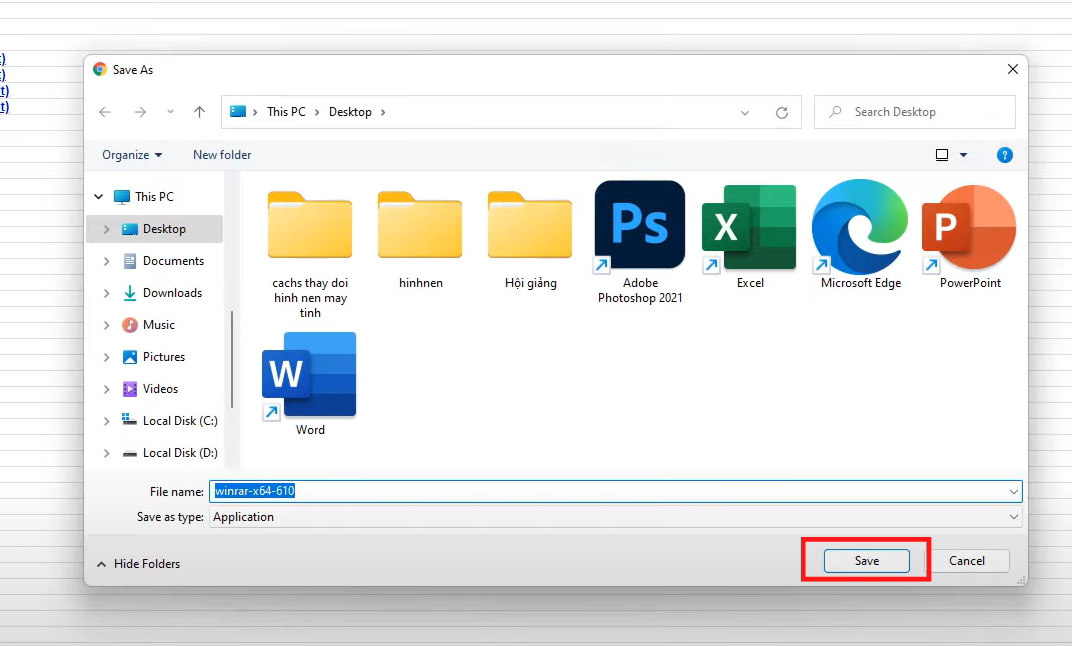Select the hinhnen folder
Viewport: 1072px width, 646px height.
pyautogui.click(x=420, y=239)
